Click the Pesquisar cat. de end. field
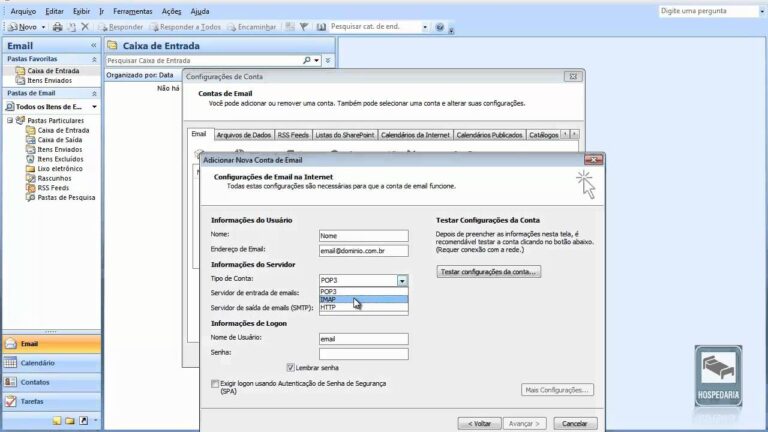This screenshot has height=432, width=768. click(x=375, y=26)
